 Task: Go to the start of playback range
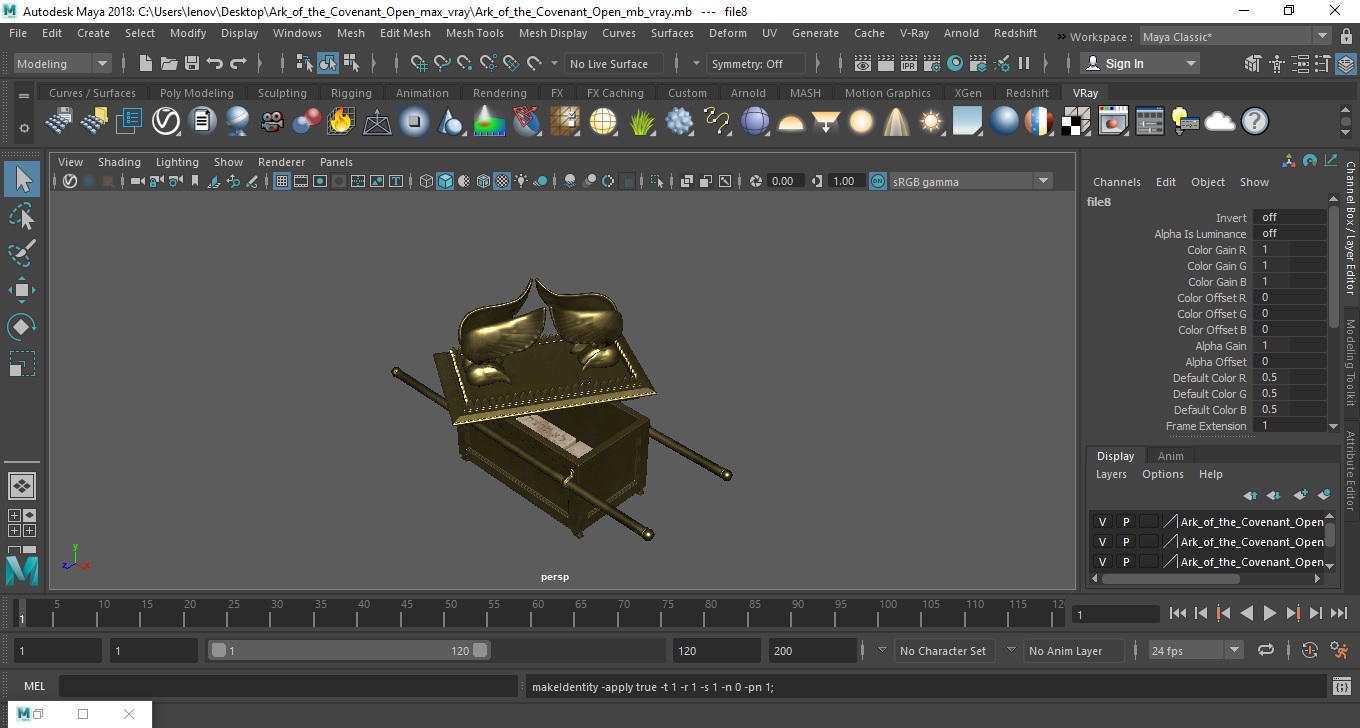pyautogui.click(x=1177, y=613)
